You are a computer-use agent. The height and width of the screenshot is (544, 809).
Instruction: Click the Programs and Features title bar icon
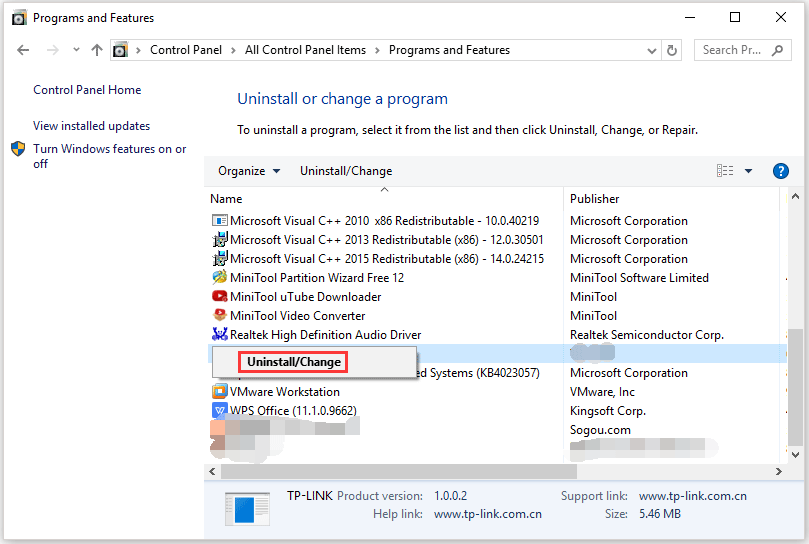[19, 18]
